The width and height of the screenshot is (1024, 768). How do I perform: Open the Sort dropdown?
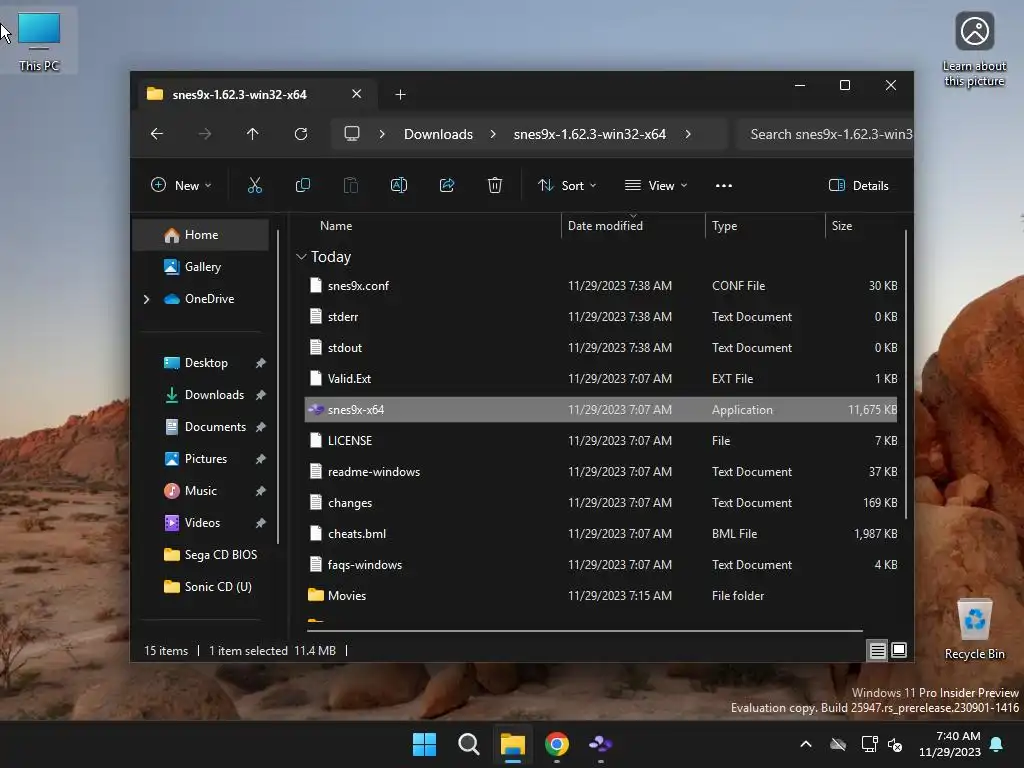567,185
